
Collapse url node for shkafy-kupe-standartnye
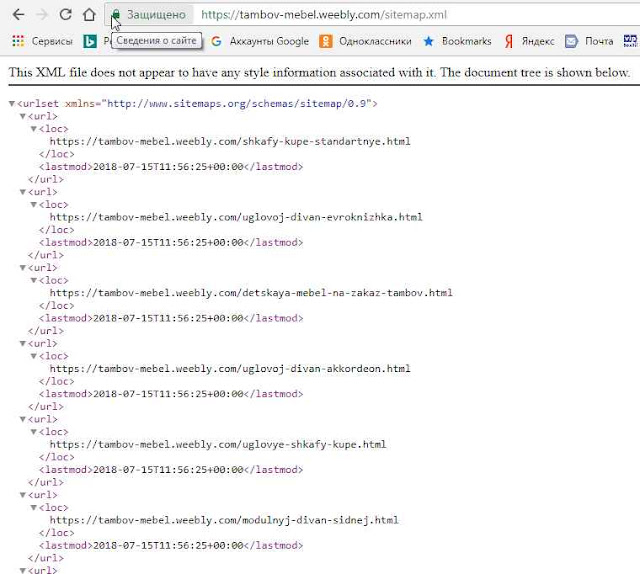23,116
